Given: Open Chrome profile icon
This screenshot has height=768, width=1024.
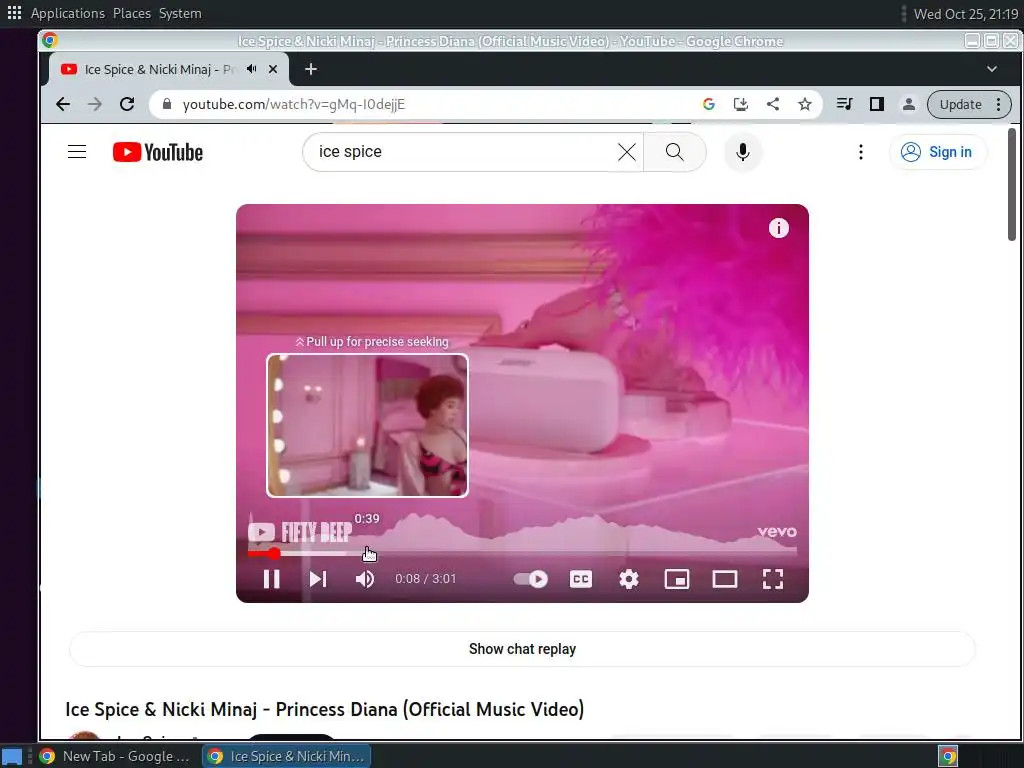Looking at the screenshot, I should [x=908, y=104].
